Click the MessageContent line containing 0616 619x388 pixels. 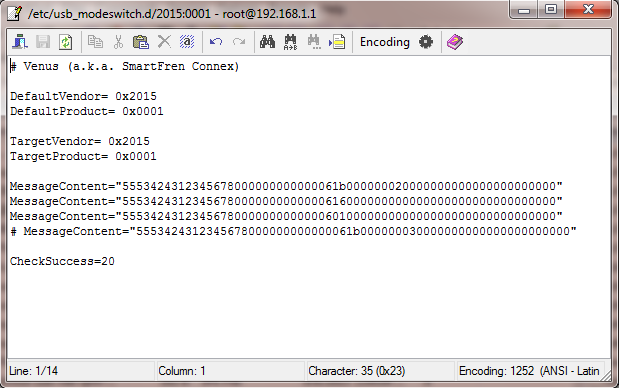click(x=286, y=201)
